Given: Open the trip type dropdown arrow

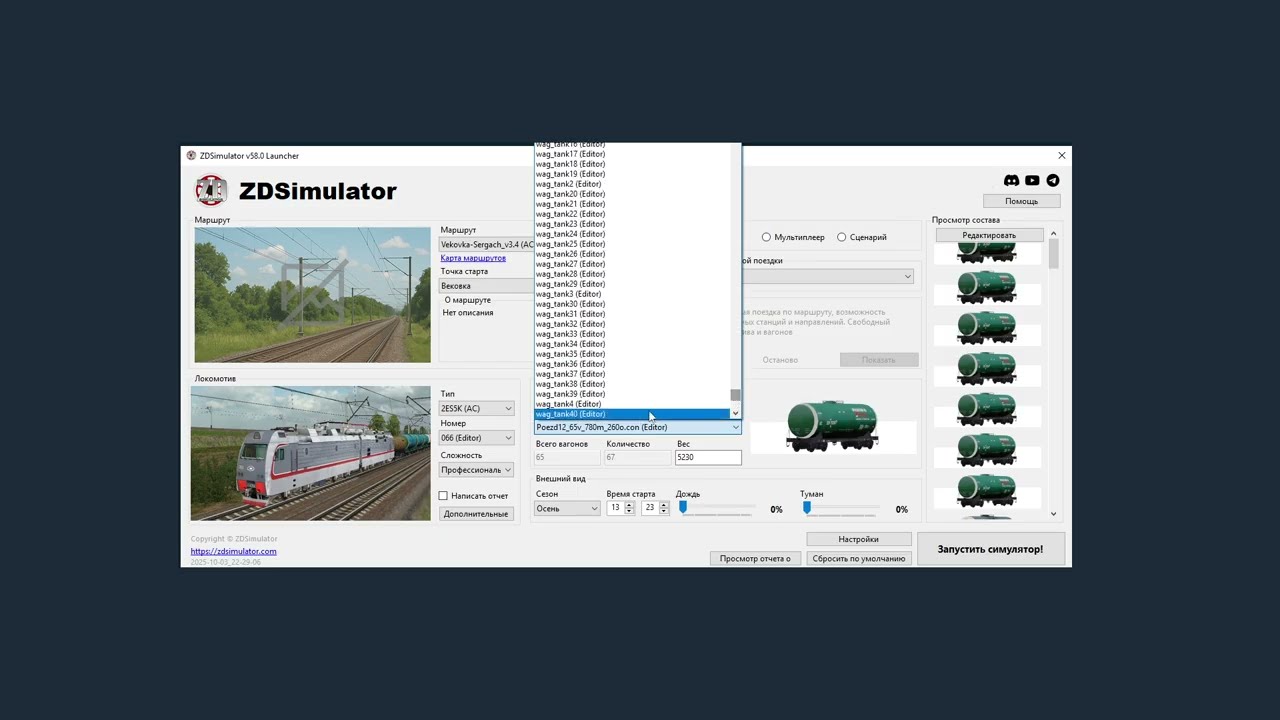Looking at the screenshot, I should [x=908, y=277].
